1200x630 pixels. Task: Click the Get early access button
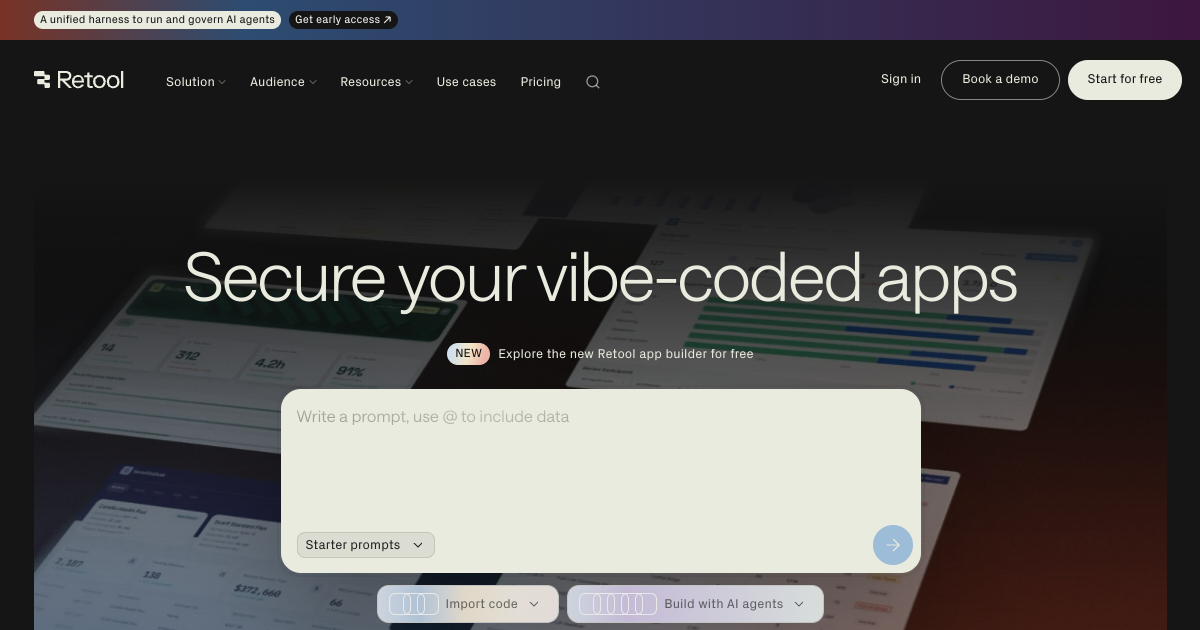tap(343, 20)
